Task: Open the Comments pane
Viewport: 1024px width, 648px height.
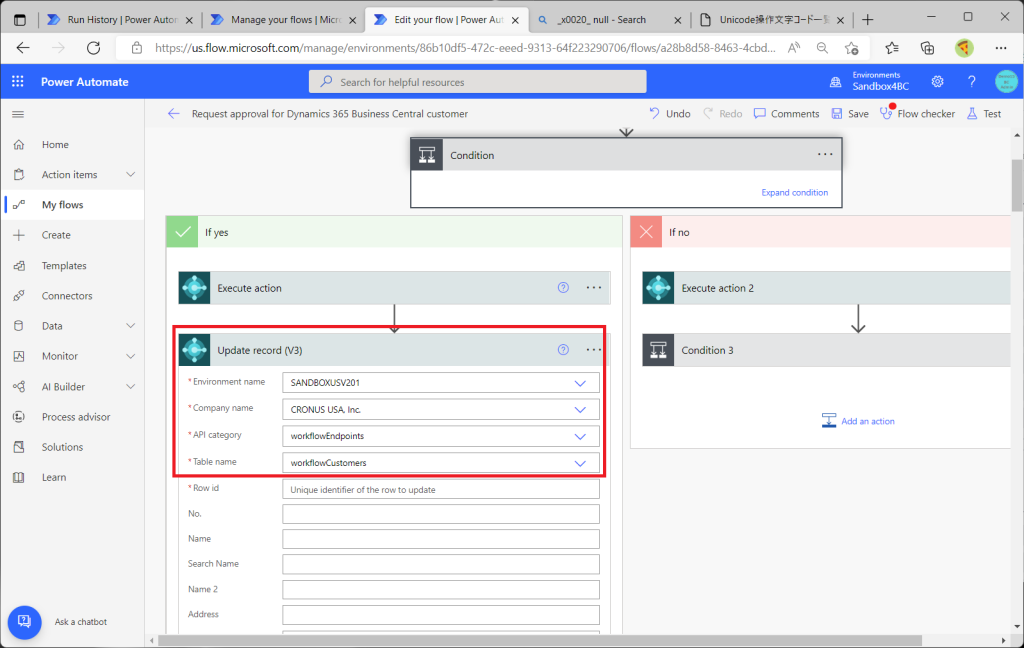Action: point(786,114)
